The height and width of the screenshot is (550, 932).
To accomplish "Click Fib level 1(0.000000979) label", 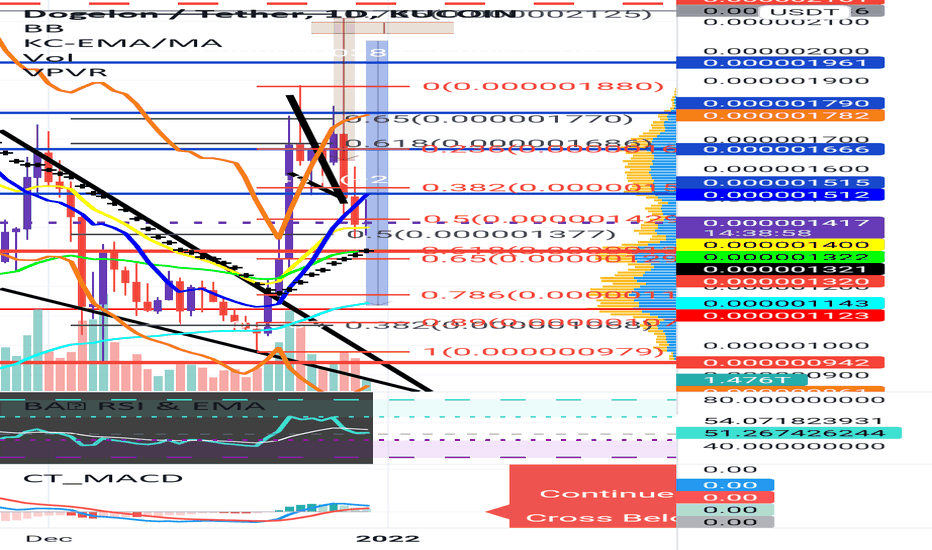I will (543, 352).
